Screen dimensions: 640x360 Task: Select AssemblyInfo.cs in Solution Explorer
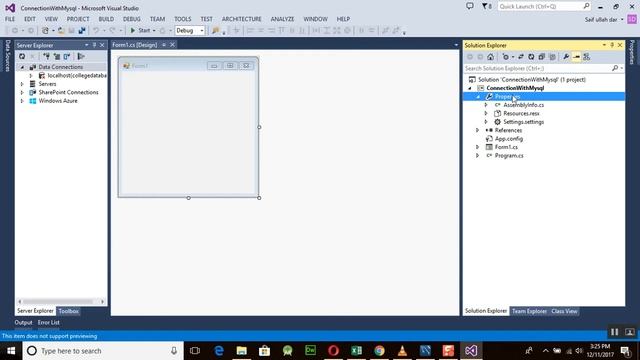(x=523, y=105)
